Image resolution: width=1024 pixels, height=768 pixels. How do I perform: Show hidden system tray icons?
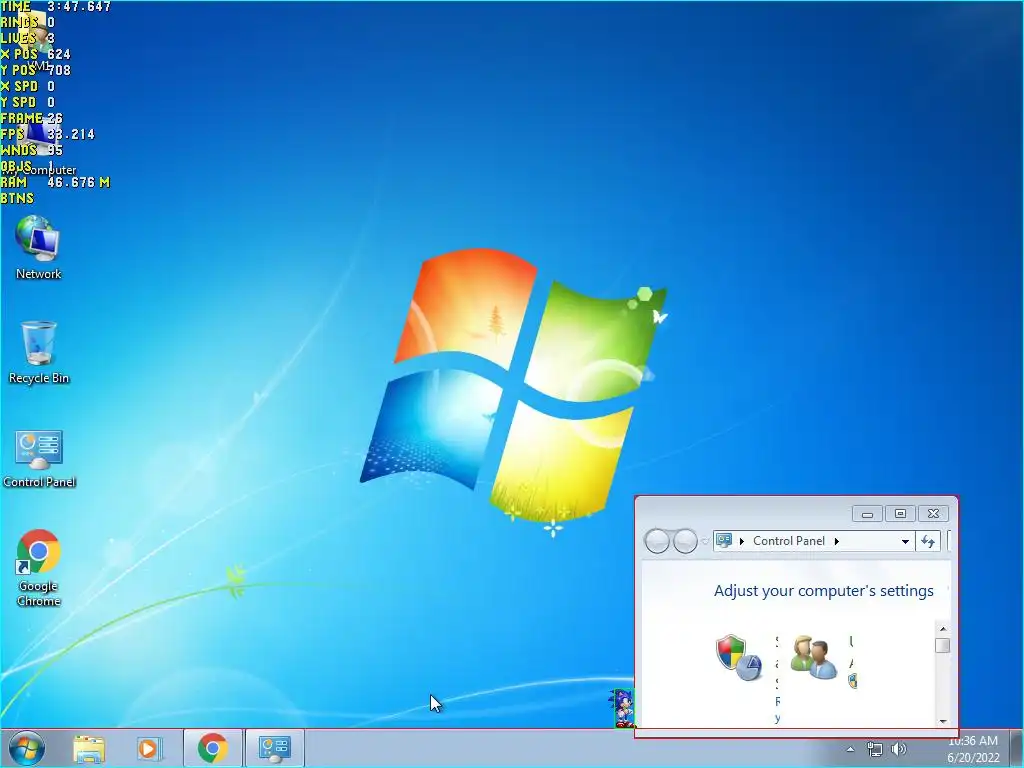[x=850, y=749]
